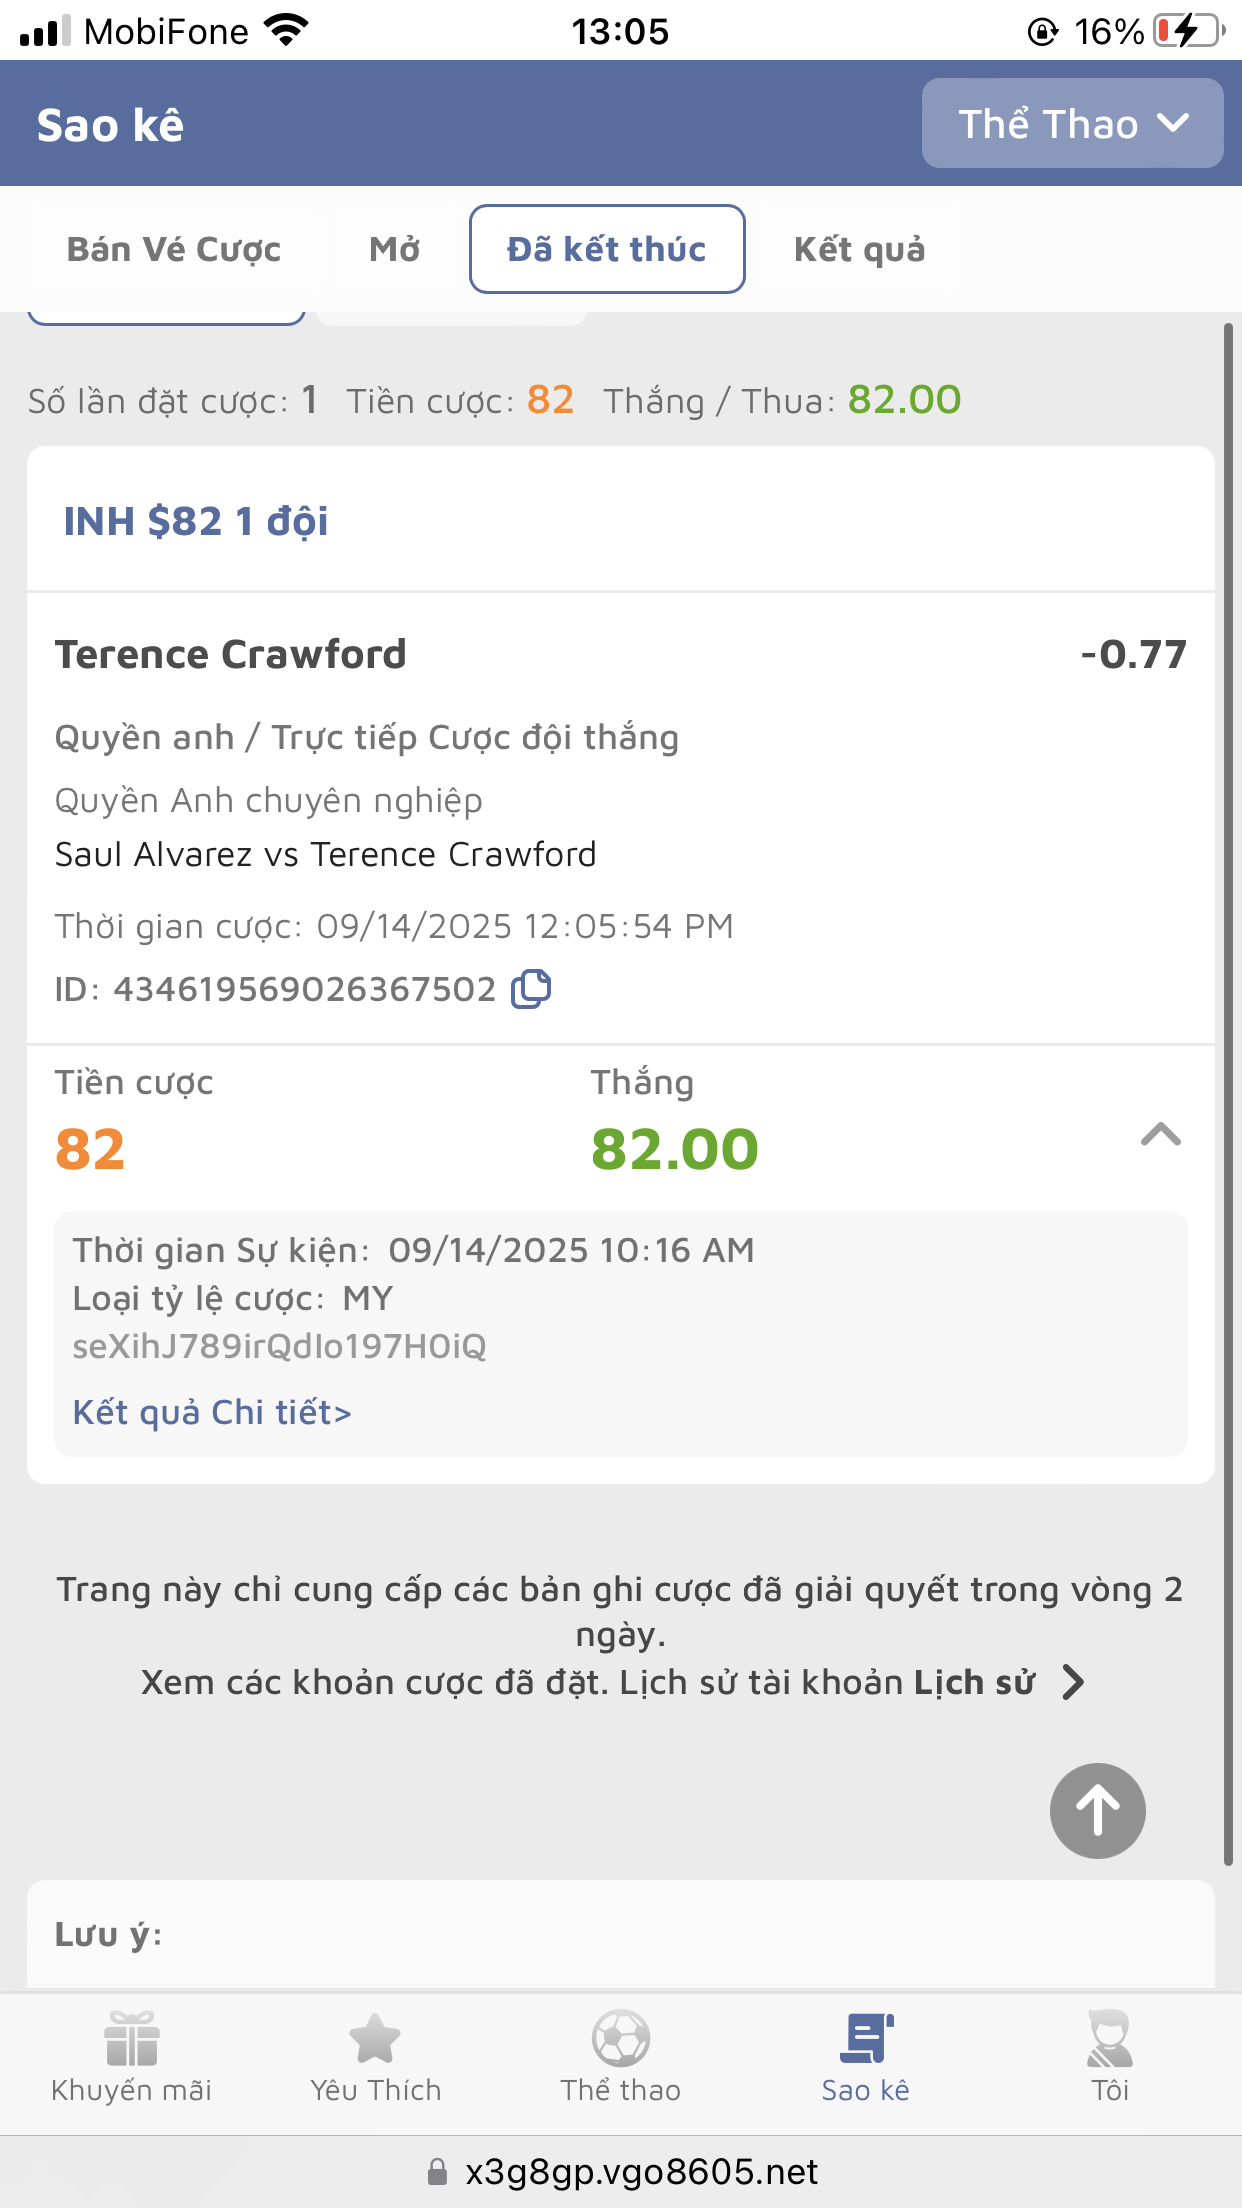Switch to the Mở tab
1242x2208 pixels.
coord(395,249)
